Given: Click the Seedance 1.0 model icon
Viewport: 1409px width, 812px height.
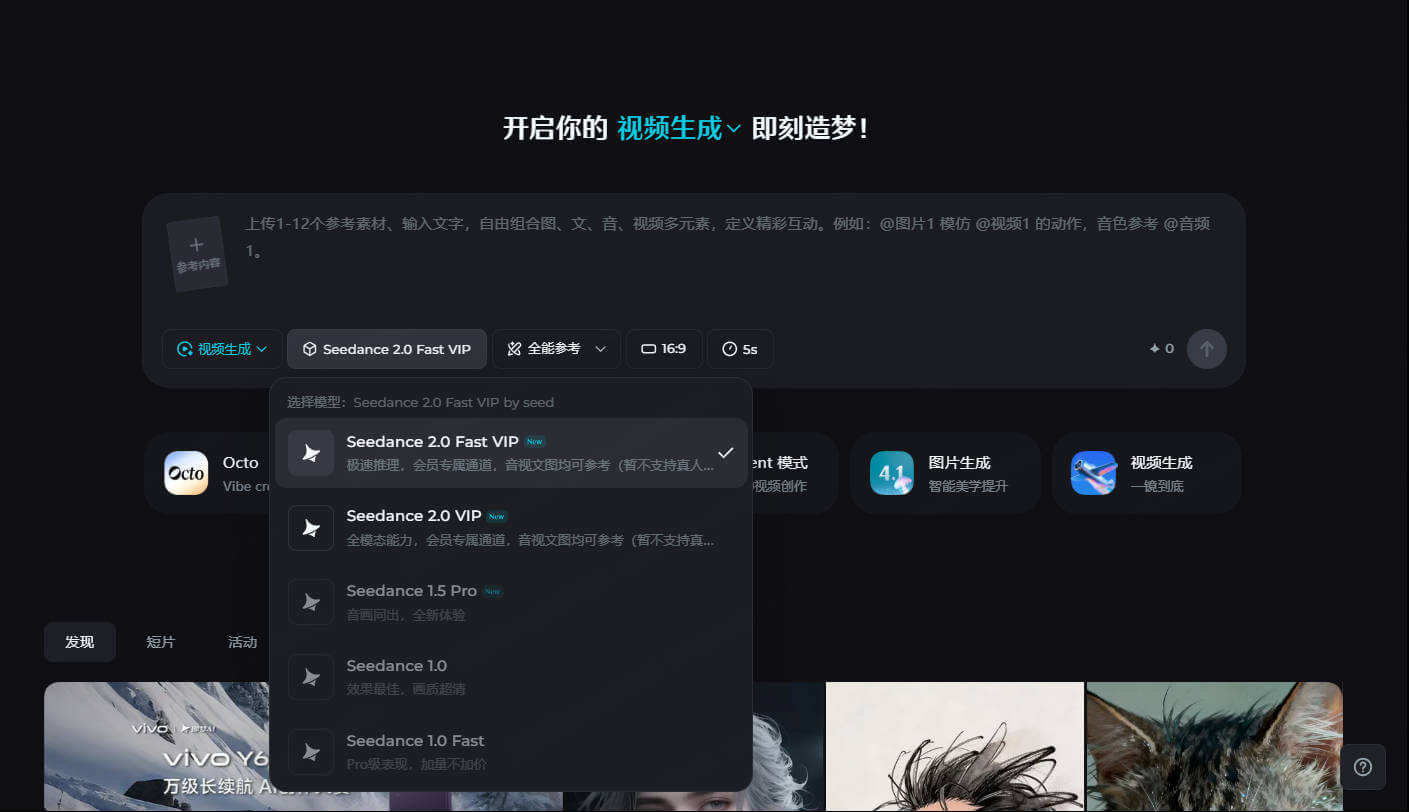Looking at the screenshot, I should 311,677.
